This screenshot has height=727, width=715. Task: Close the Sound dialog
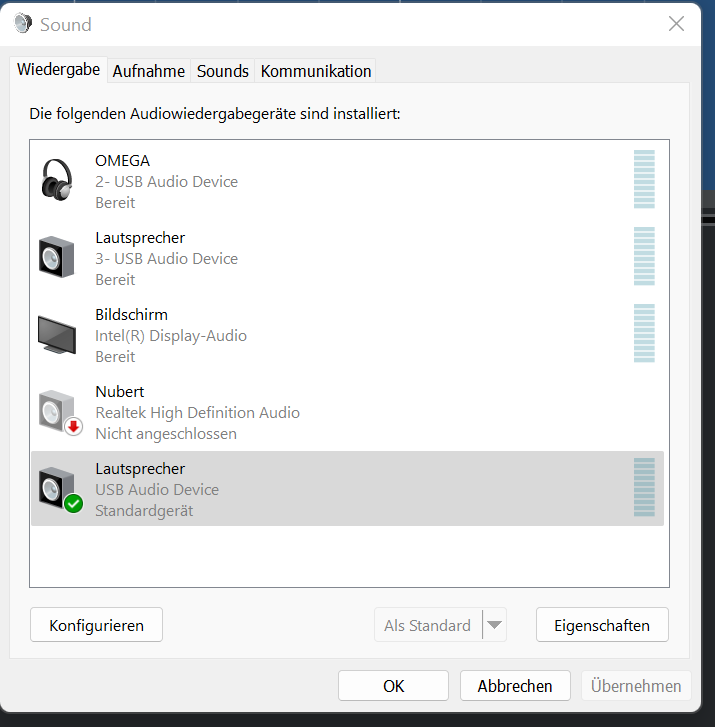(677, 24)
